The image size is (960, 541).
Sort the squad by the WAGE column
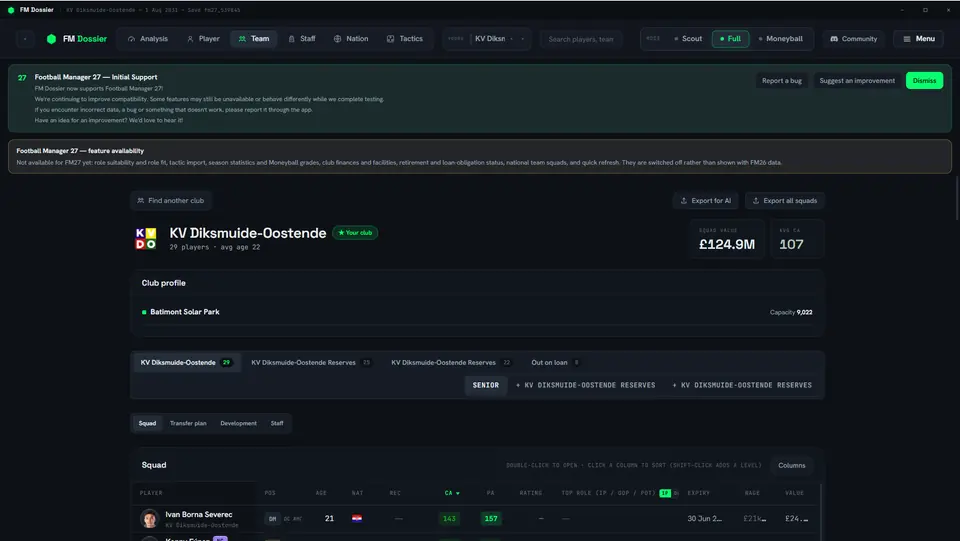[x=752, y=493]
